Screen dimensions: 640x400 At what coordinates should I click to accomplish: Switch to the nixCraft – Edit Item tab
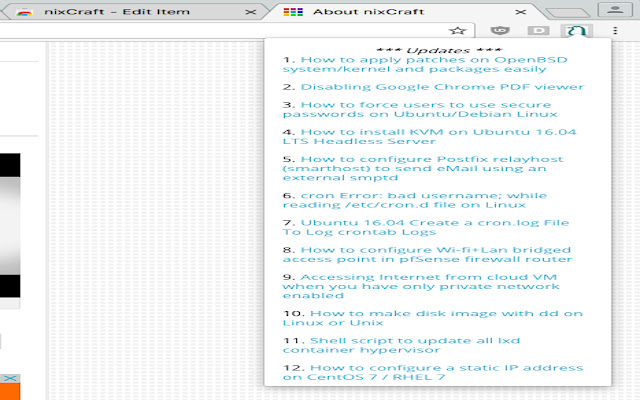point(134,11)
